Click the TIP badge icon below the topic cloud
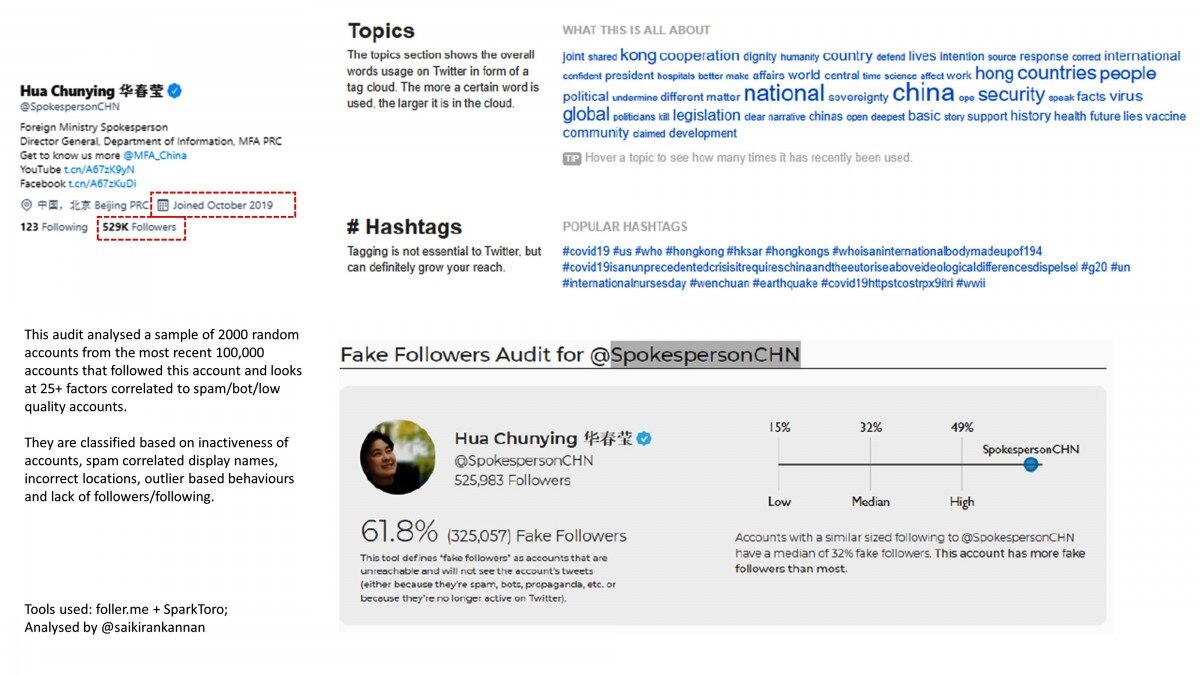The height and width of the screenshot is (675, 1200). coord(572,158)
